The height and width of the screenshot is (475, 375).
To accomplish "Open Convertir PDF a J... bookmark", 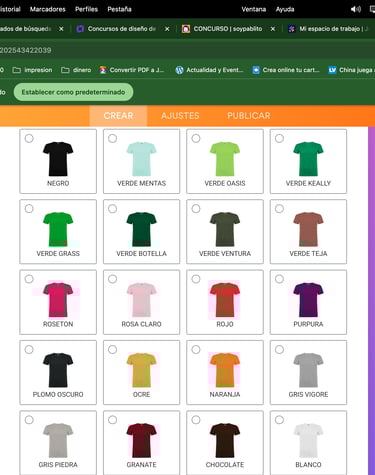I will point(132,70).
